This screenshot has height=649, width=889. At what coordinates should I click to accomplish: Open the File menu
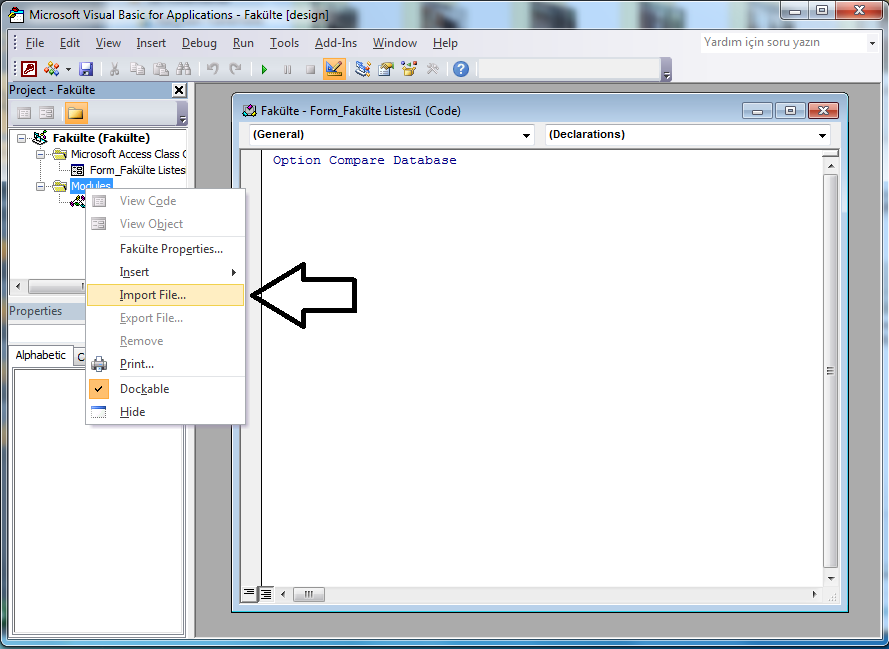click(x=35, y=43)
